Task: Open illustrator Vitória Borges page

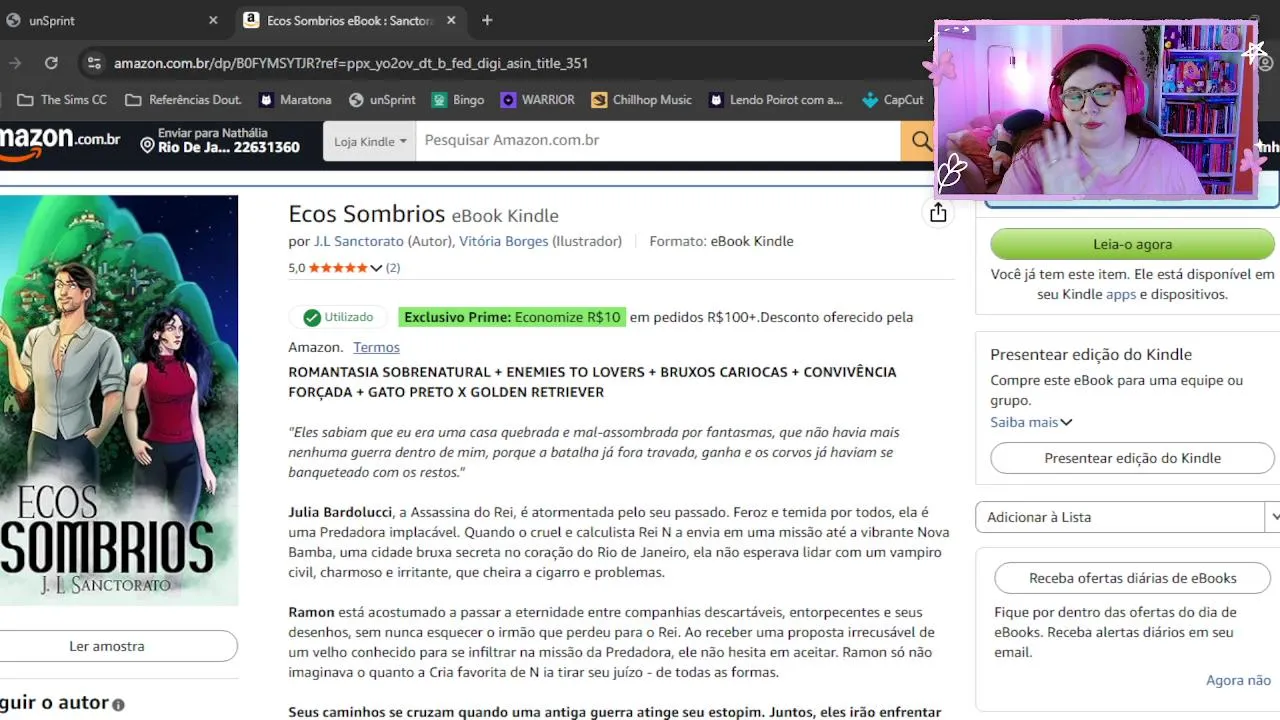Action: pos(503,241)
